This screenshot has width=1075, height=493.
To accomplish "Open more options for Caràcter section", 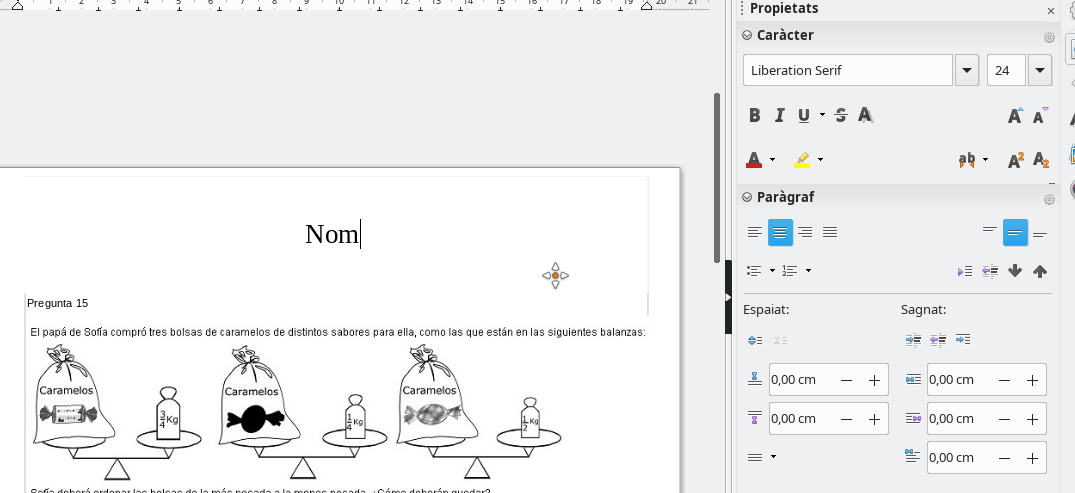I will (1048, 37).
